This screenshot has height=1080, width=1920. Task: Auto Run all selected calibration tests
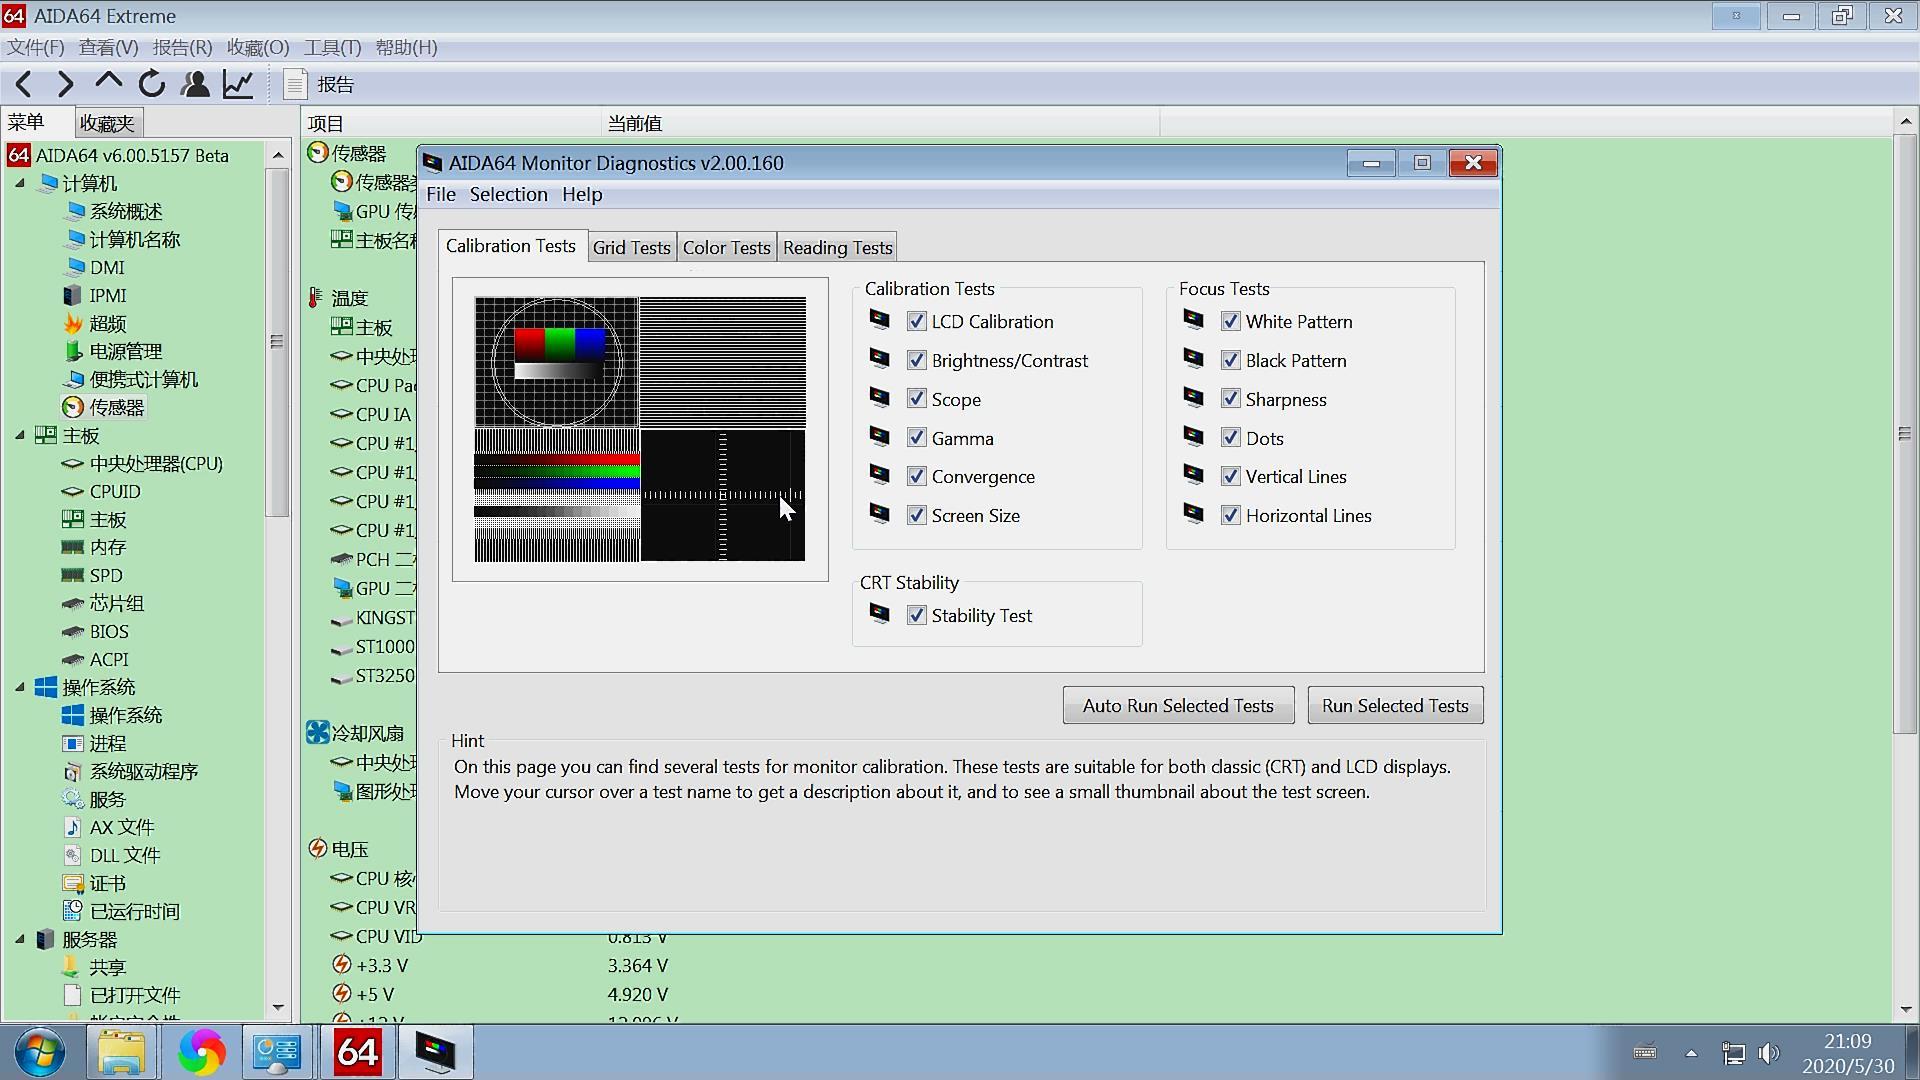pyautogui.click(x=1178, y=705)
